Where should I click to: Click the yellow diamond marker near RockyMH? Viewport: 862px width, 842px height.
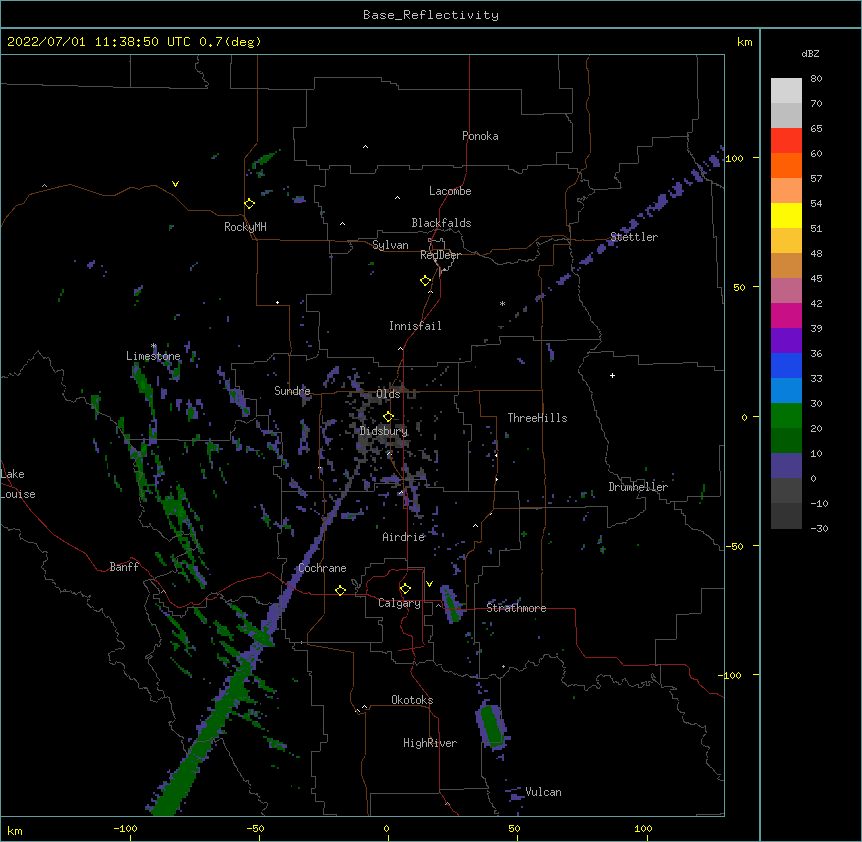[250, 203]
